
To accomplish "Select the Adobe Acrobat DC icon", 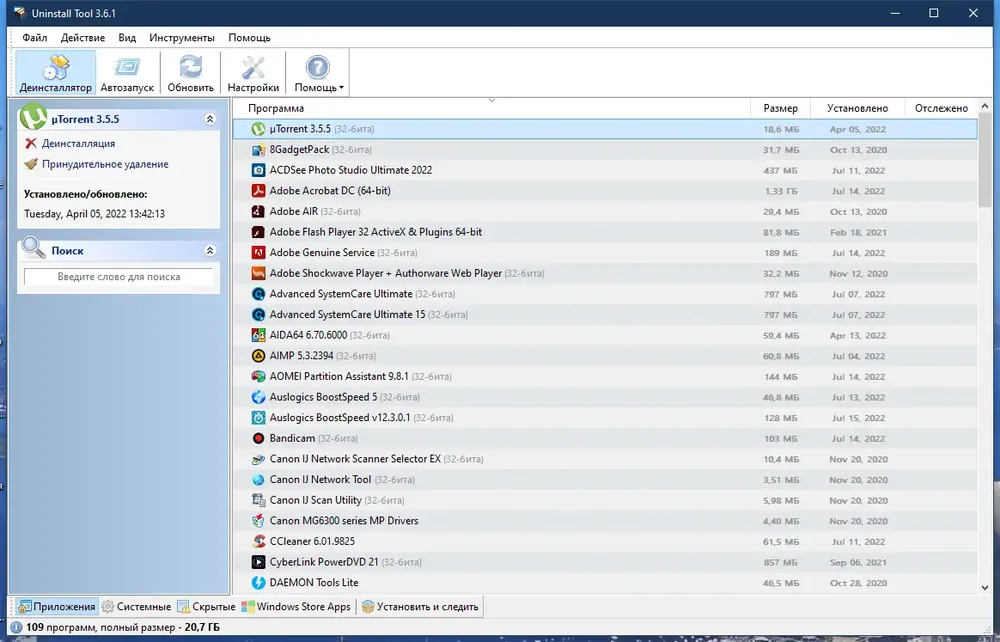I will pyautogui.click(x=258, y=191).
